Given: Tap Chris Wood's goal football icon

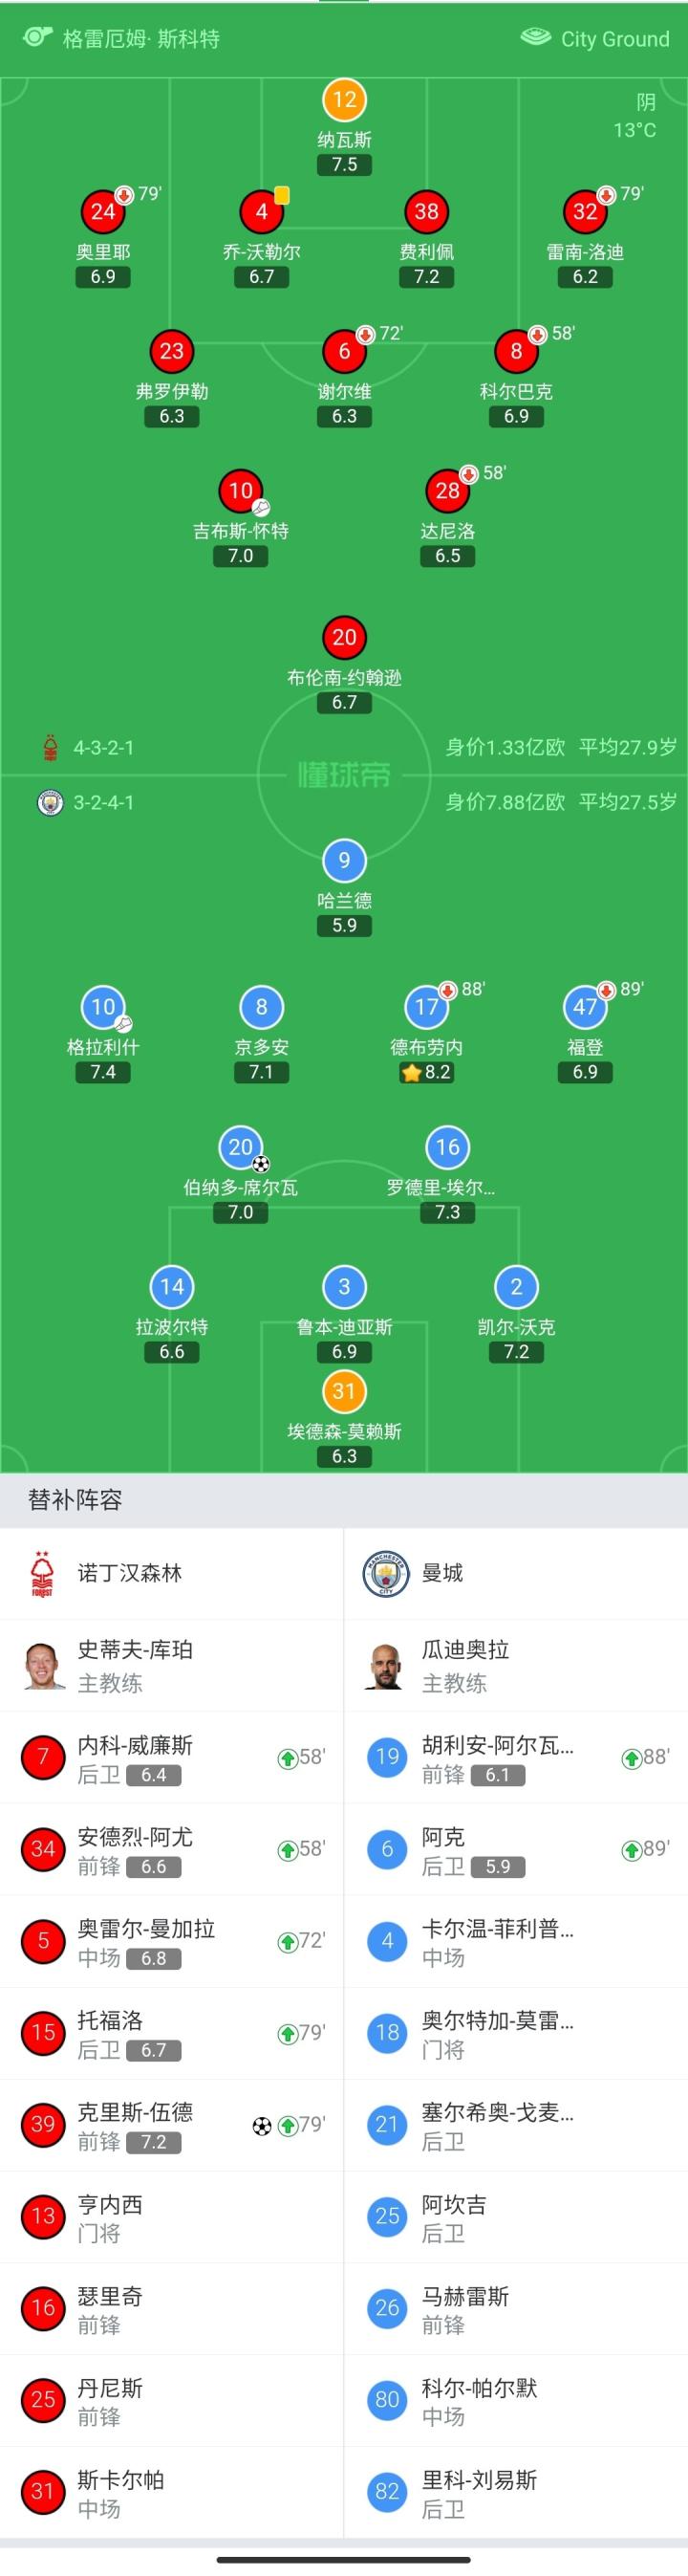Looking at the screenshot, I should pyautogui.click(x=262, y=2126).
